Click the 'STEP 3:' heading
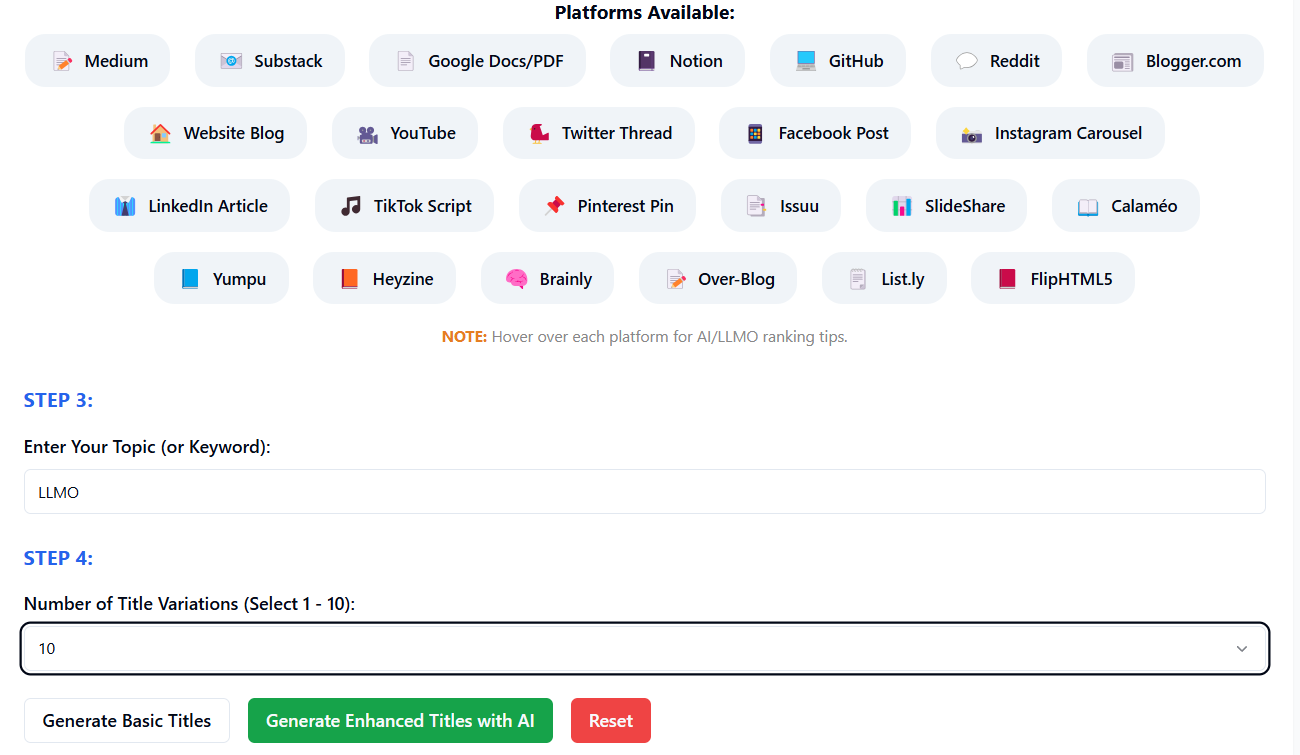This screenshot has height=755, width=1300. pyautogui.click(x=58, y=400)
